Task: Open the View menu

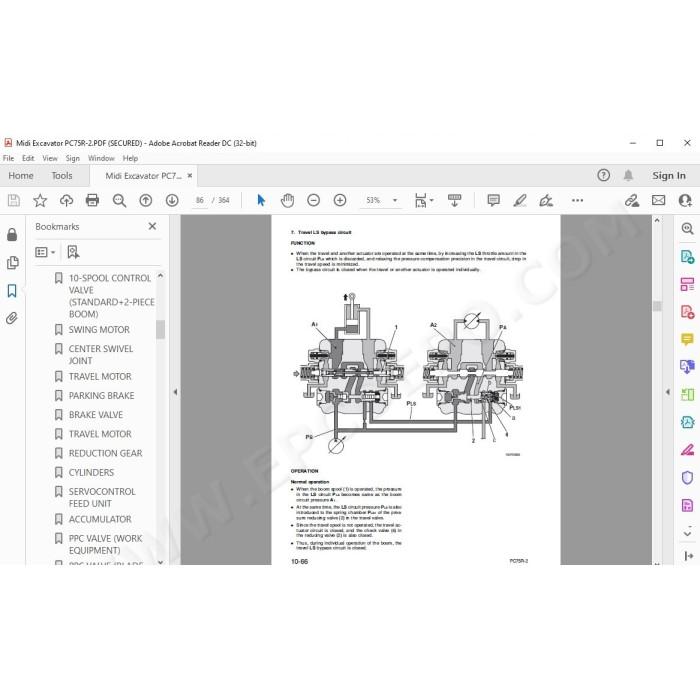Action: 50,158
